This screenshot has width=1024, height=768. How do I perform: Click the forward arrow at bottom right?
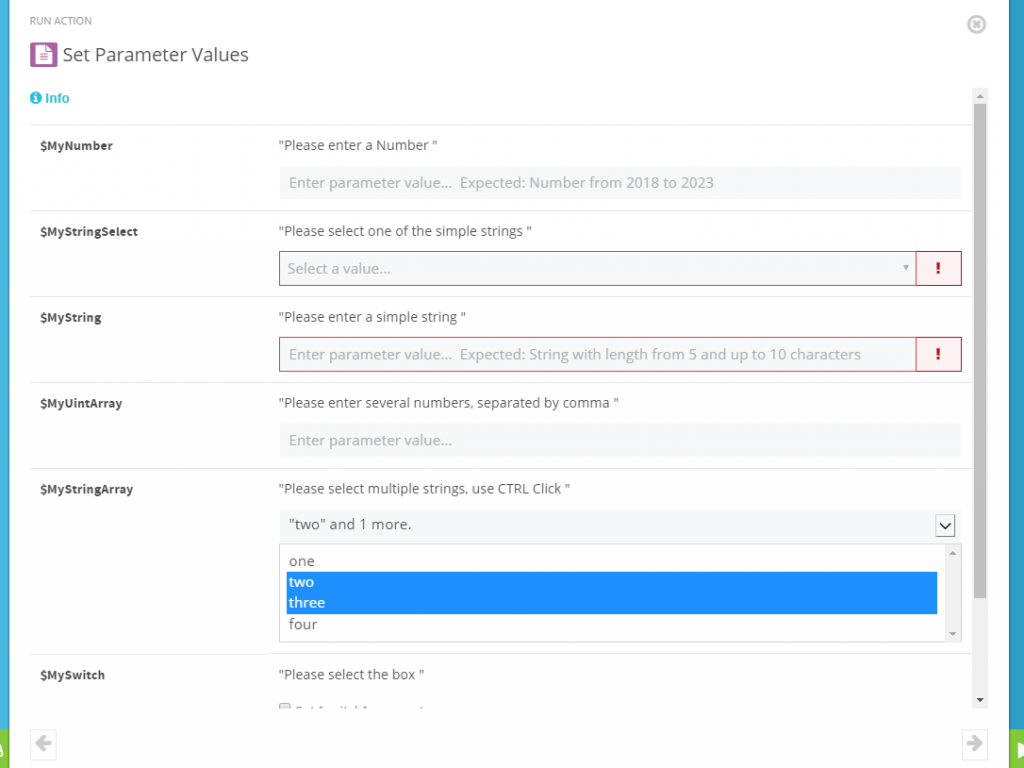[974, 744]
